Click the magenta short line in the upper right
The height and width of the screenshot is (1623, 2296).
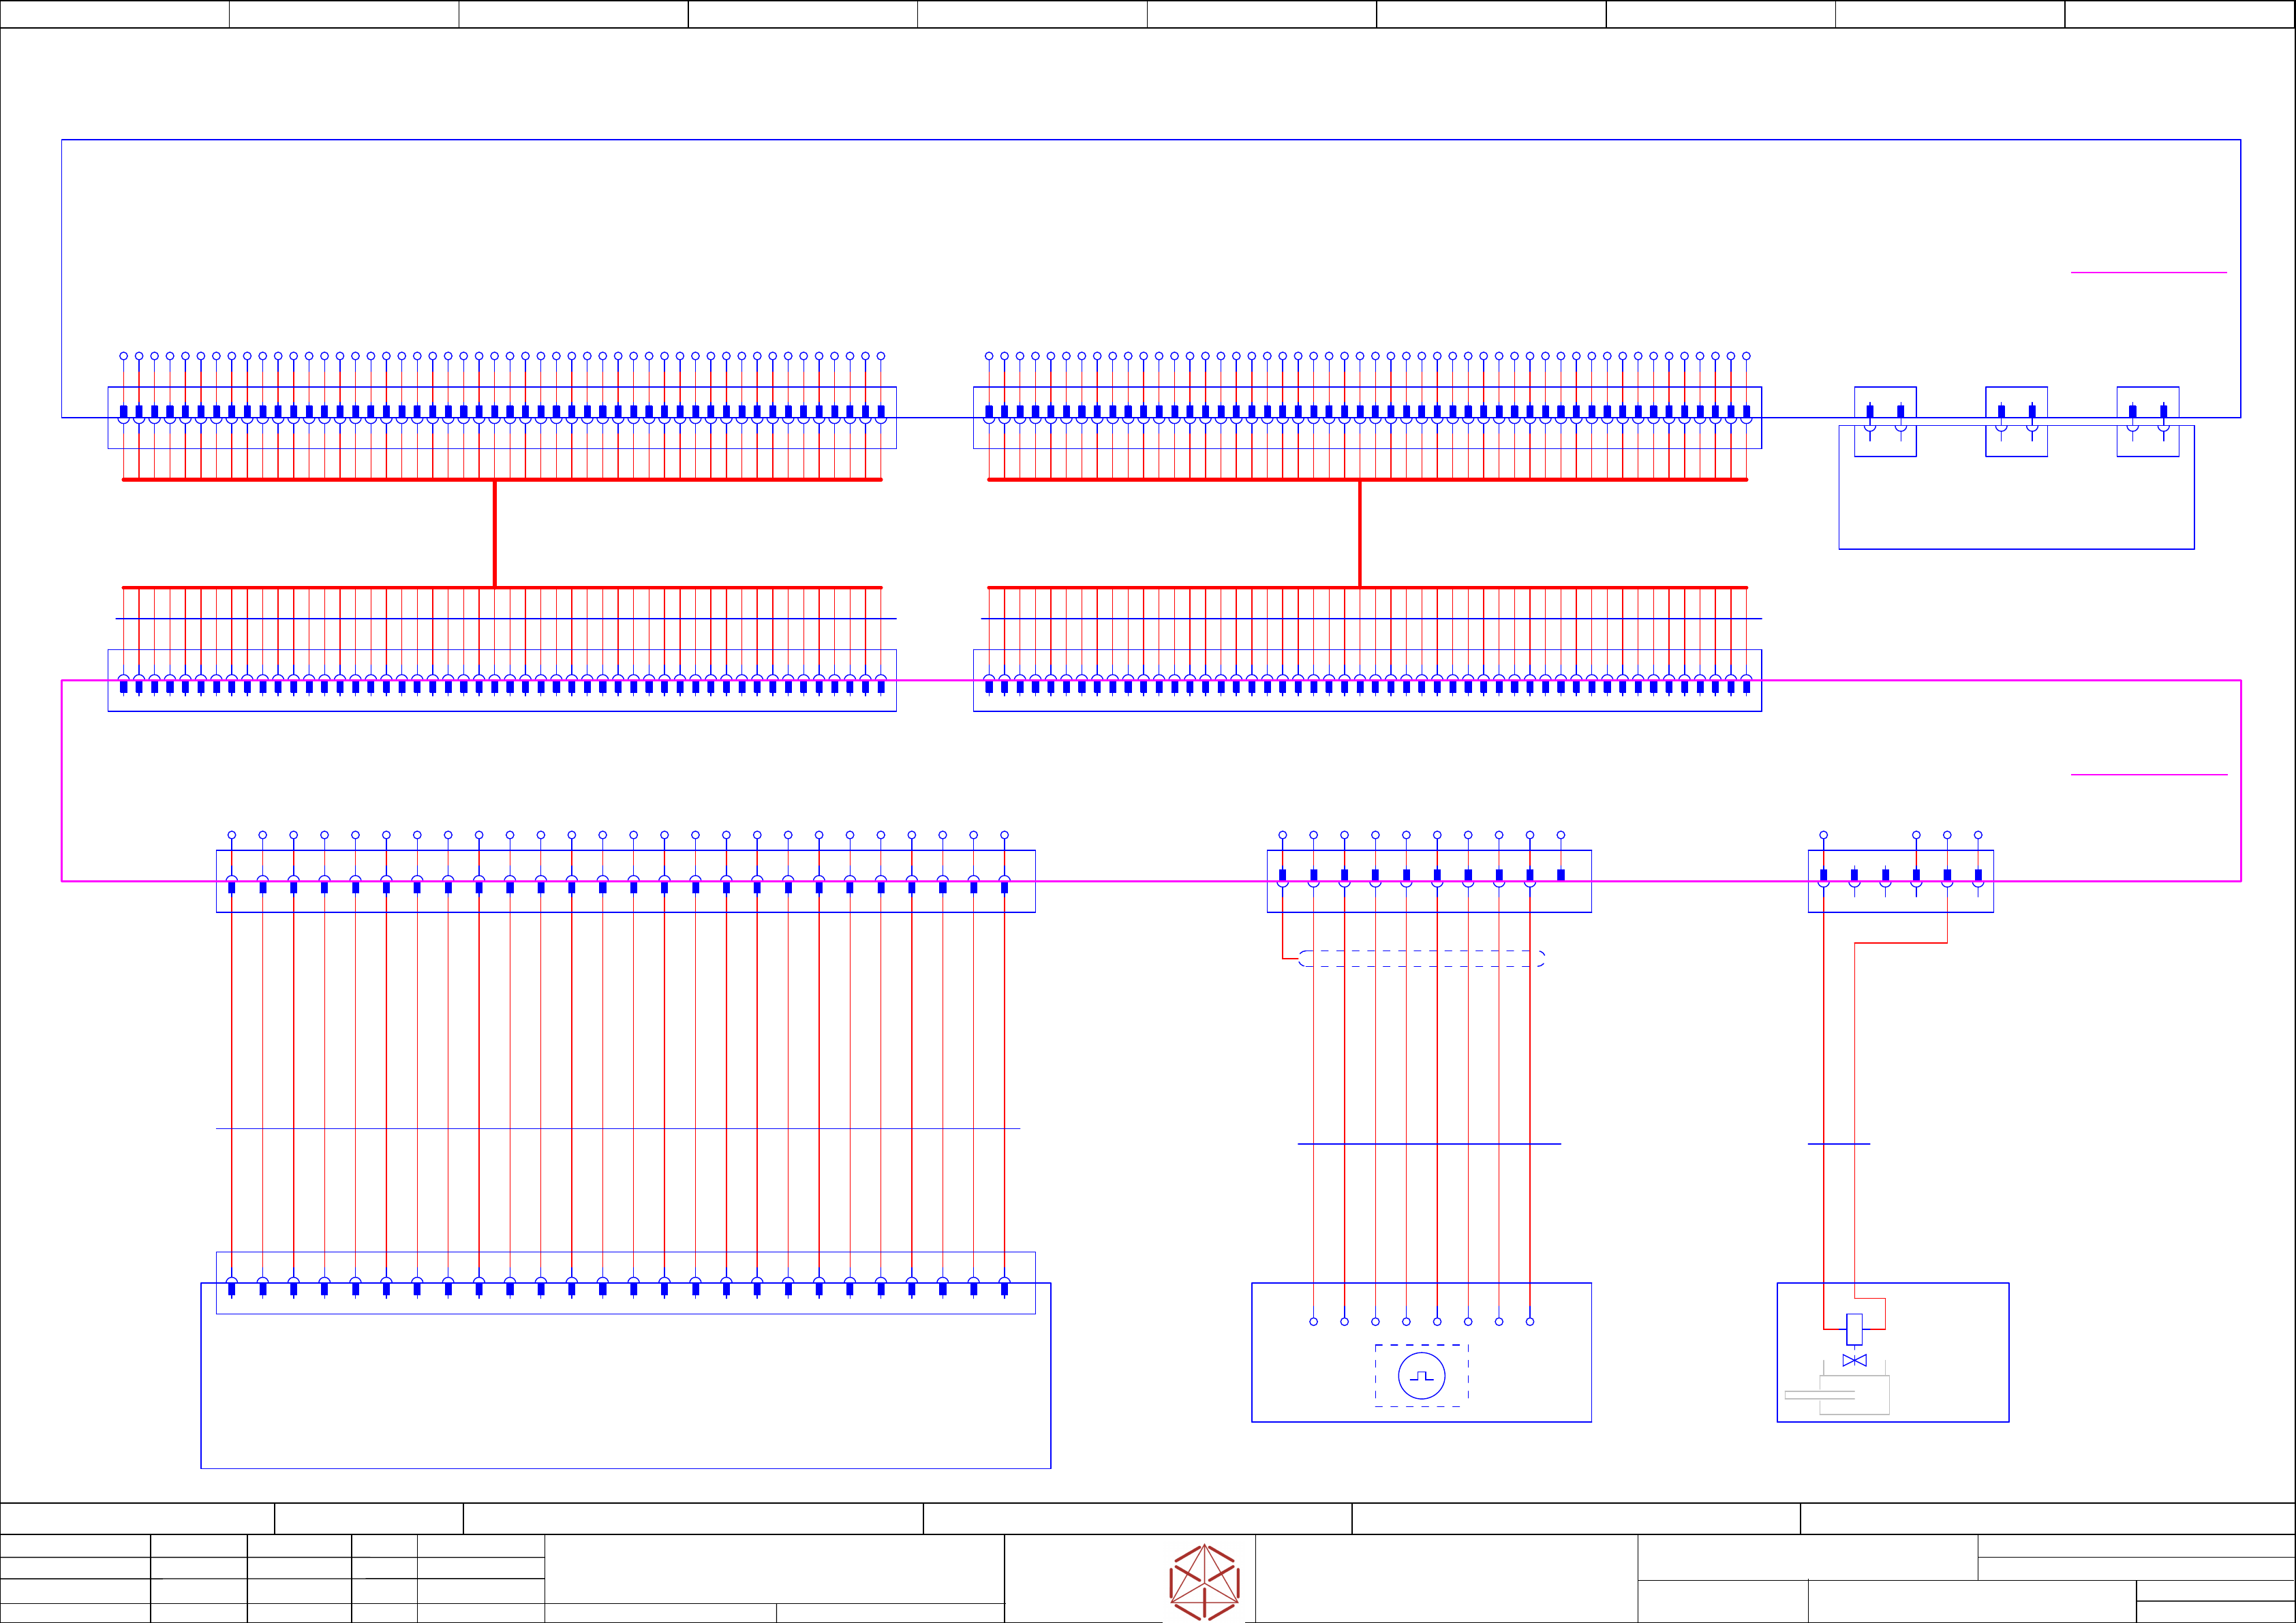[2149, 272]
